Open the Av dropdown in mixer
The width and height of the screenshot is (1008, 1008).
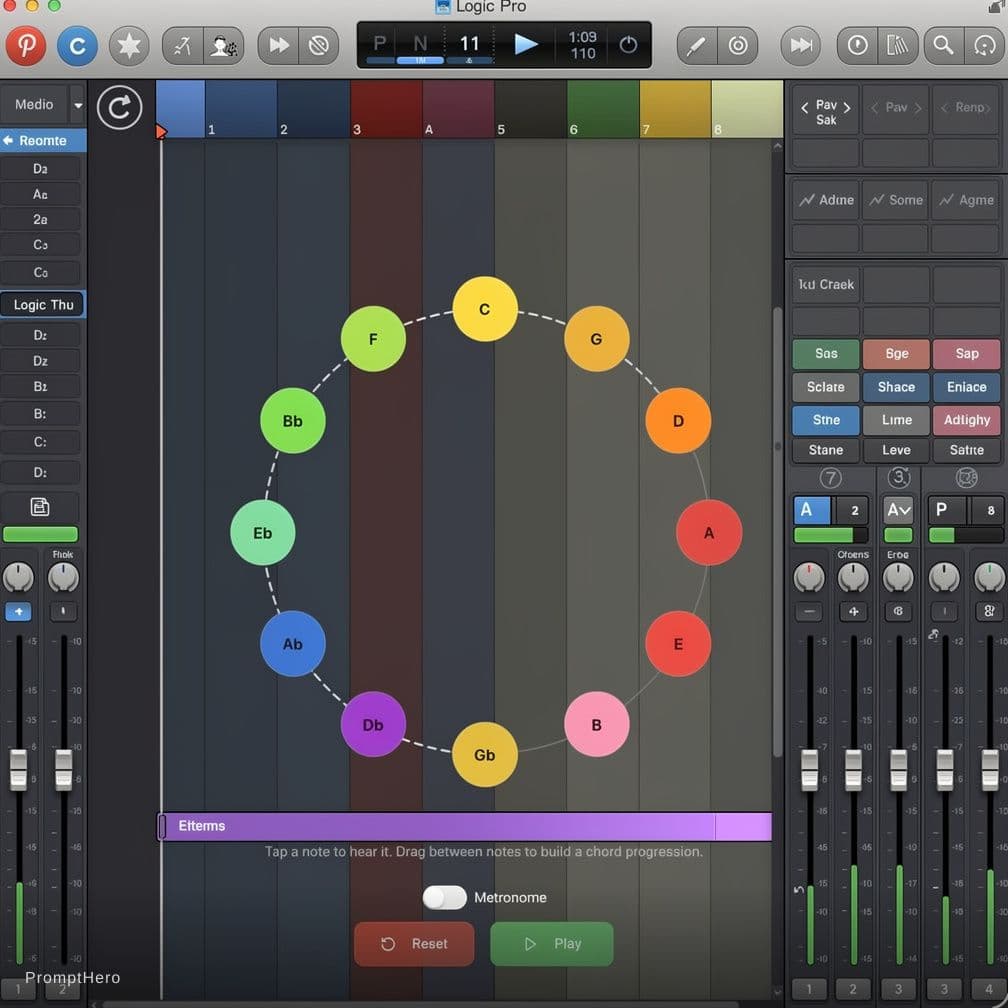(898, 510)
